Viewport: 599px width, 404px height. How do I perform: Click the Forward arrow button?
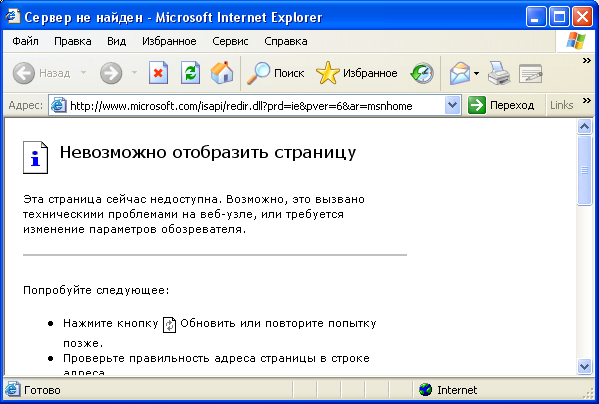pyautogui.click(x=111, y=73)
